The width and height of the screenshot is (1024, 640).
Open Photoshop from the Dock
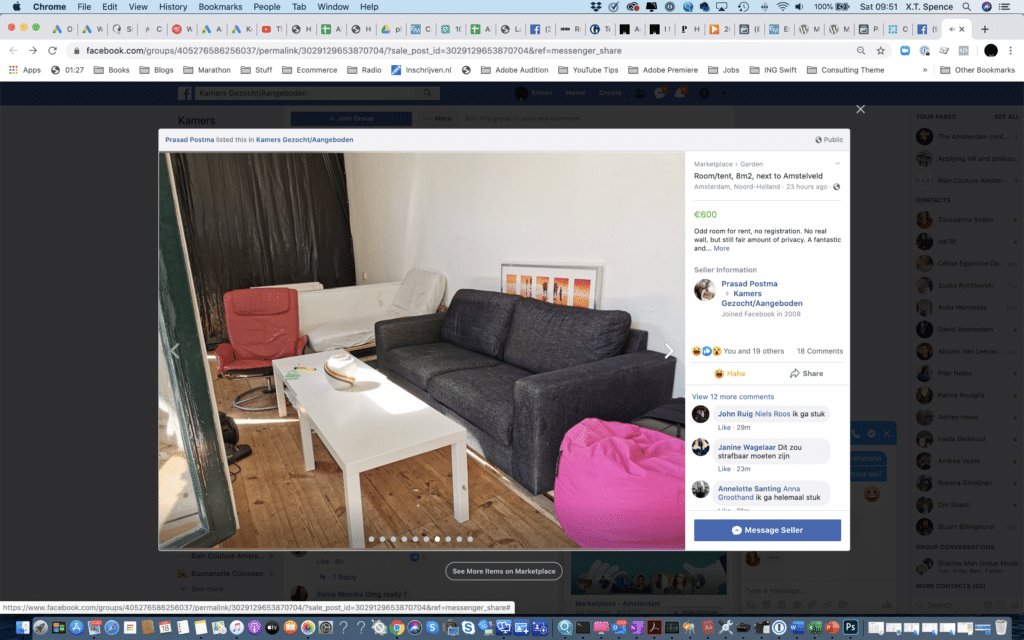pos(850,628)
